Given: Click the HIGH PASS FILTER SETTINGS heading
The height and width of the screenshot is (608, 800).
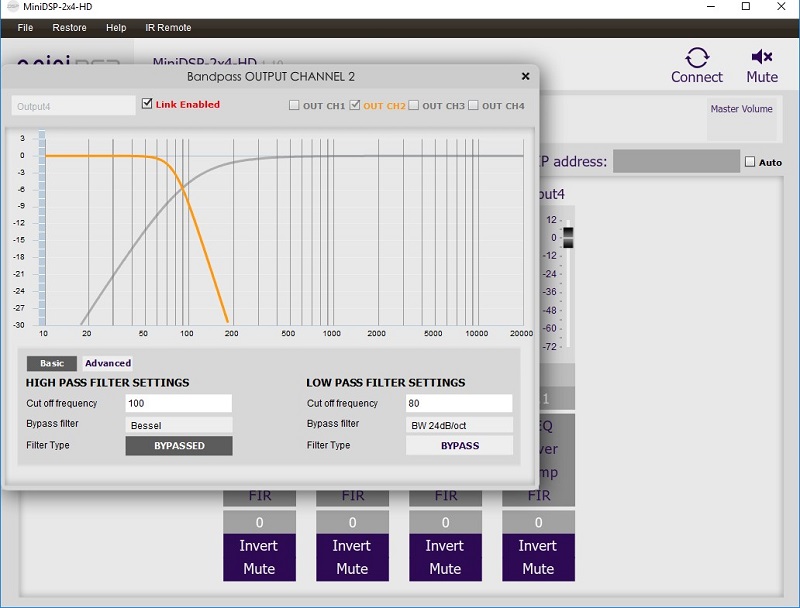Looking at the screenshot, I should pos(107,383).
